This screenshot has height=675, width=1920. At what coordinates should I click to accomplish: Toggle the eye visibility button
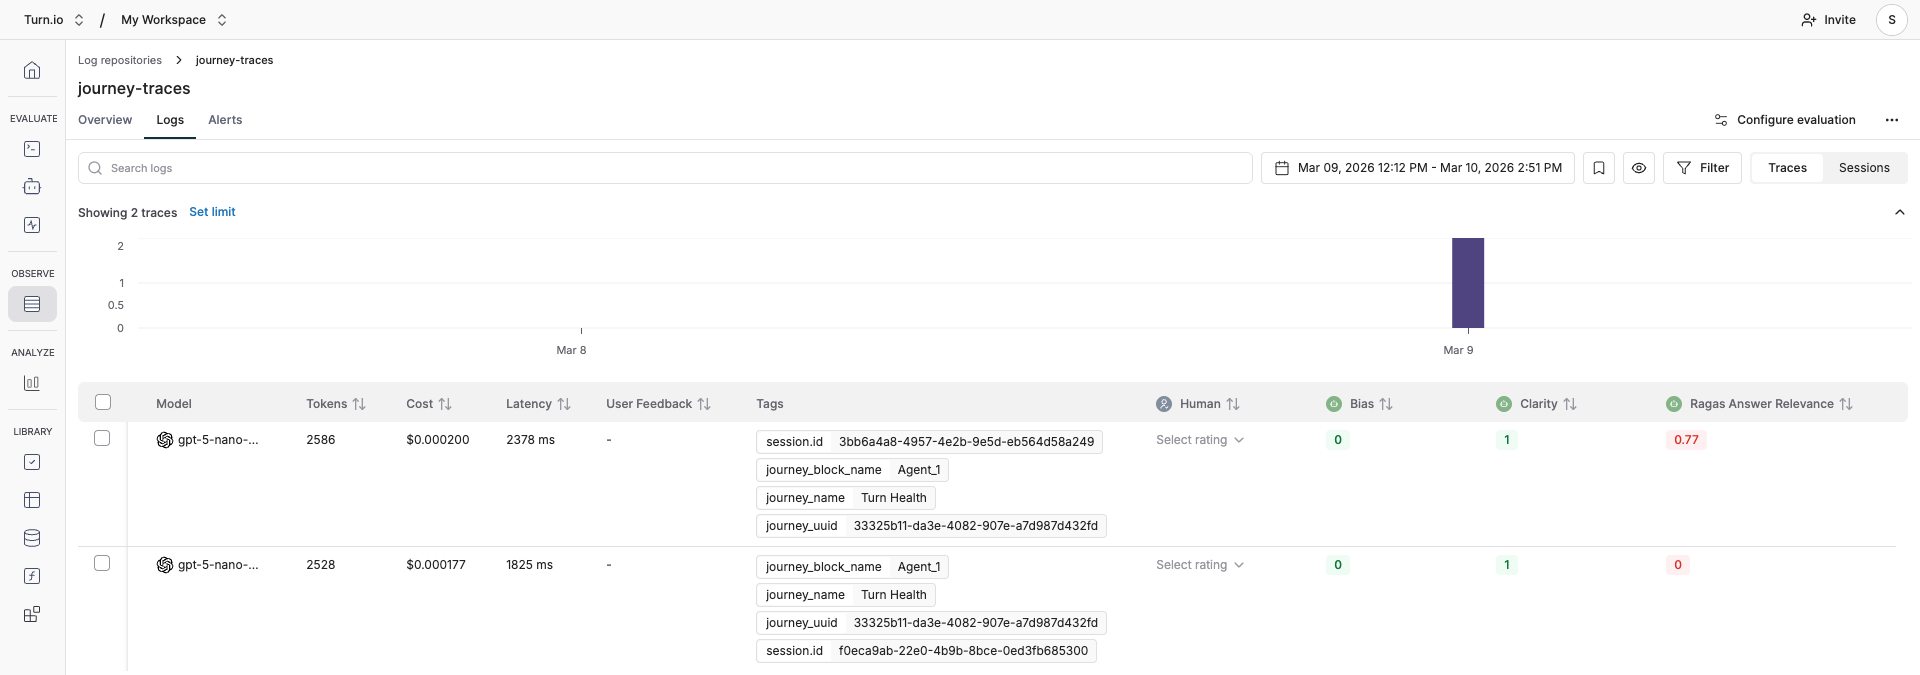click(1638, 168)
